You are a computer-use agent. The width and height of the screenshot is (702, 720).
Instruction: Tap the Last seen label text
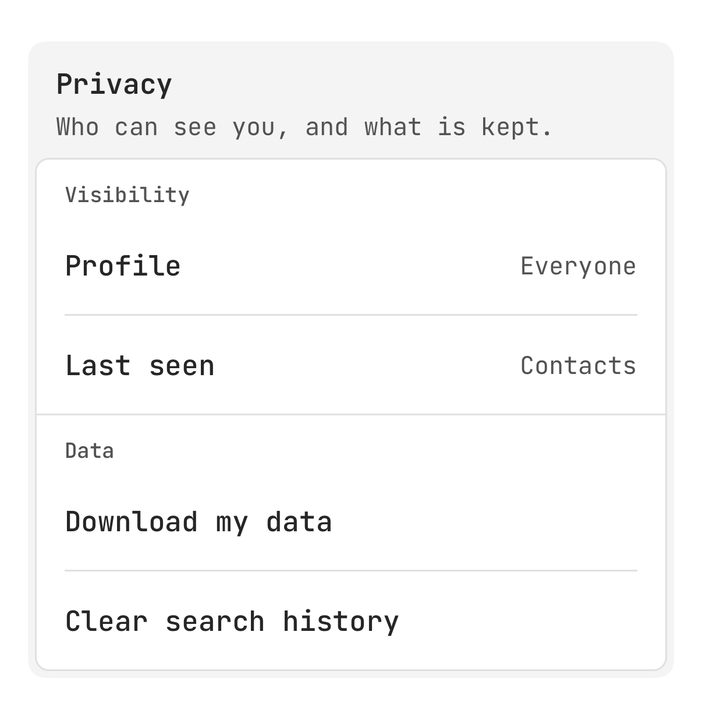[140, 366]
